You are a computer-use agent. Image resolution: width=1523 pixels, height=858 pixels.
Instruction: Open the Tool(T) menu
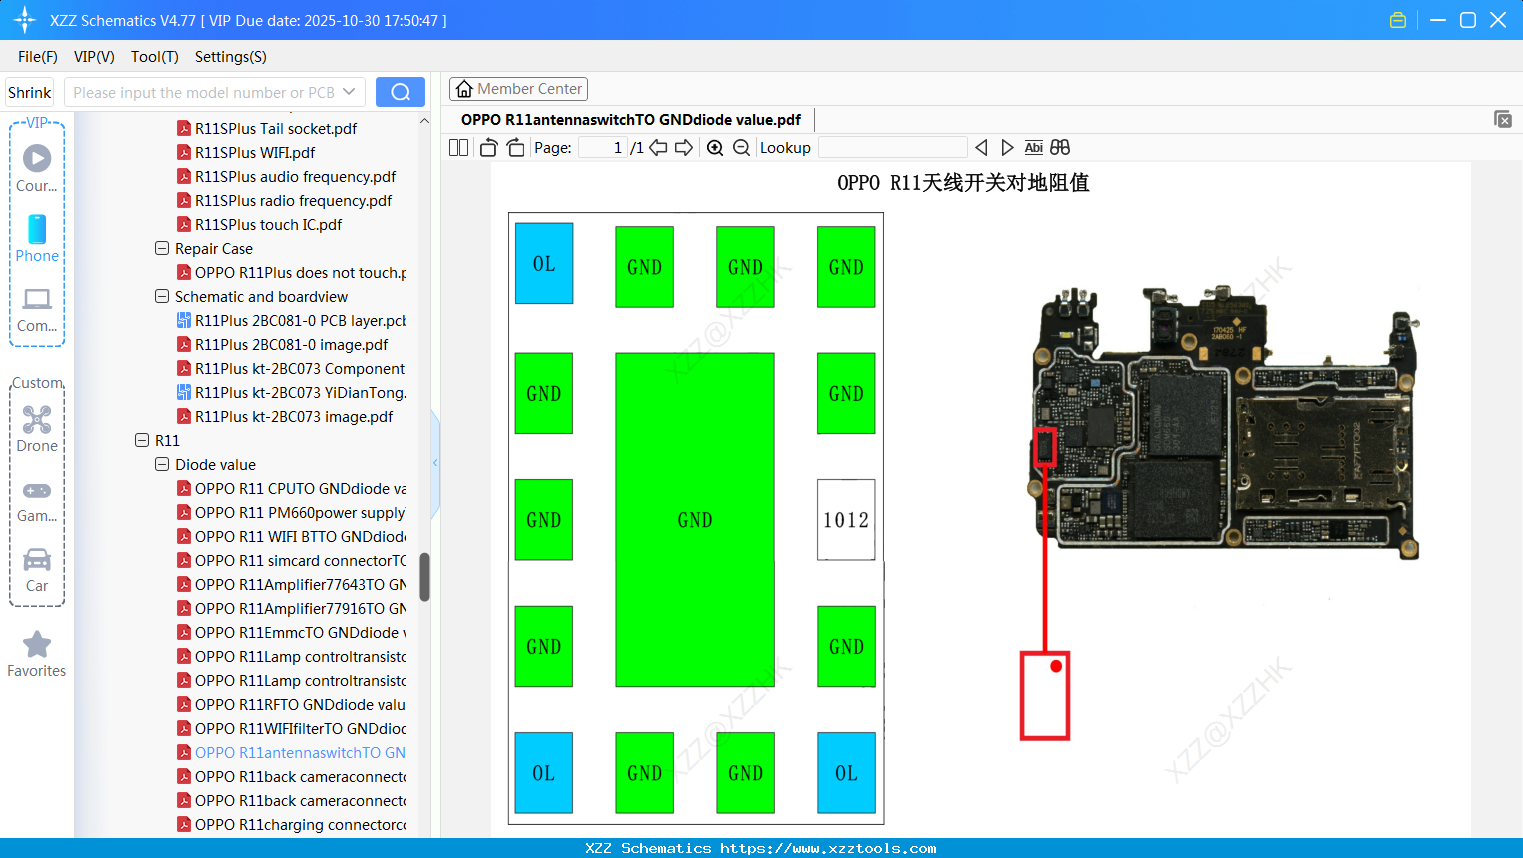tap(154, 57)
